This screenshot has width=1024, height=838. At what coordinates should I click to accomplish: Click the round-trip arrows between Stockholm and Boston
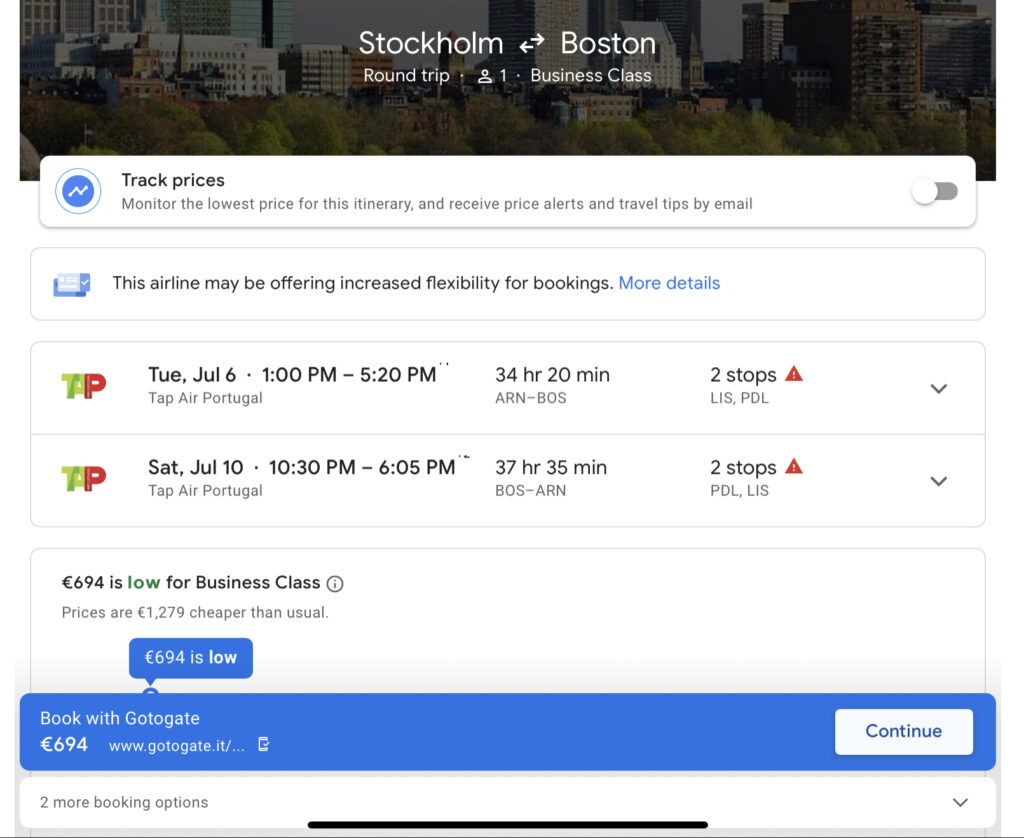point(532,44)
